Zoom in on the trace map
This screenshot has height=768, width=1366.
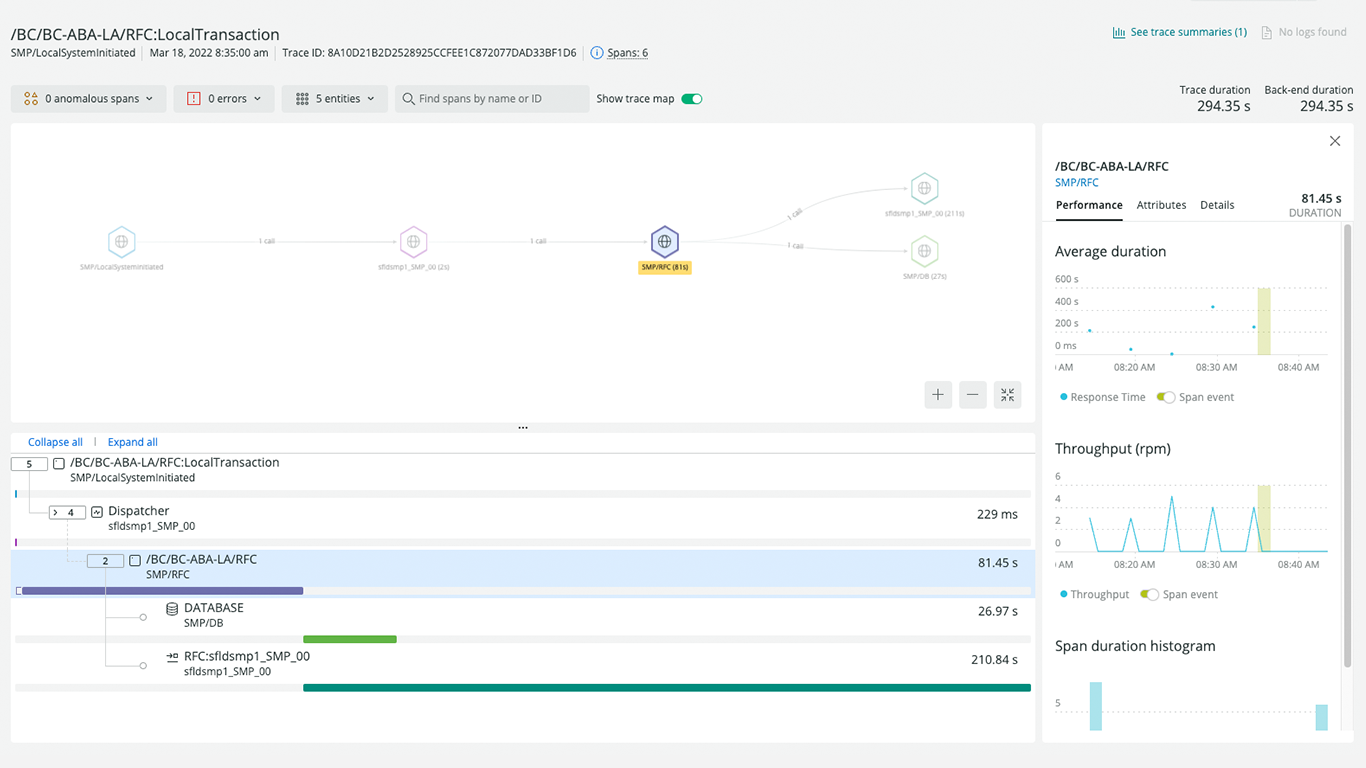click(938, 395)
